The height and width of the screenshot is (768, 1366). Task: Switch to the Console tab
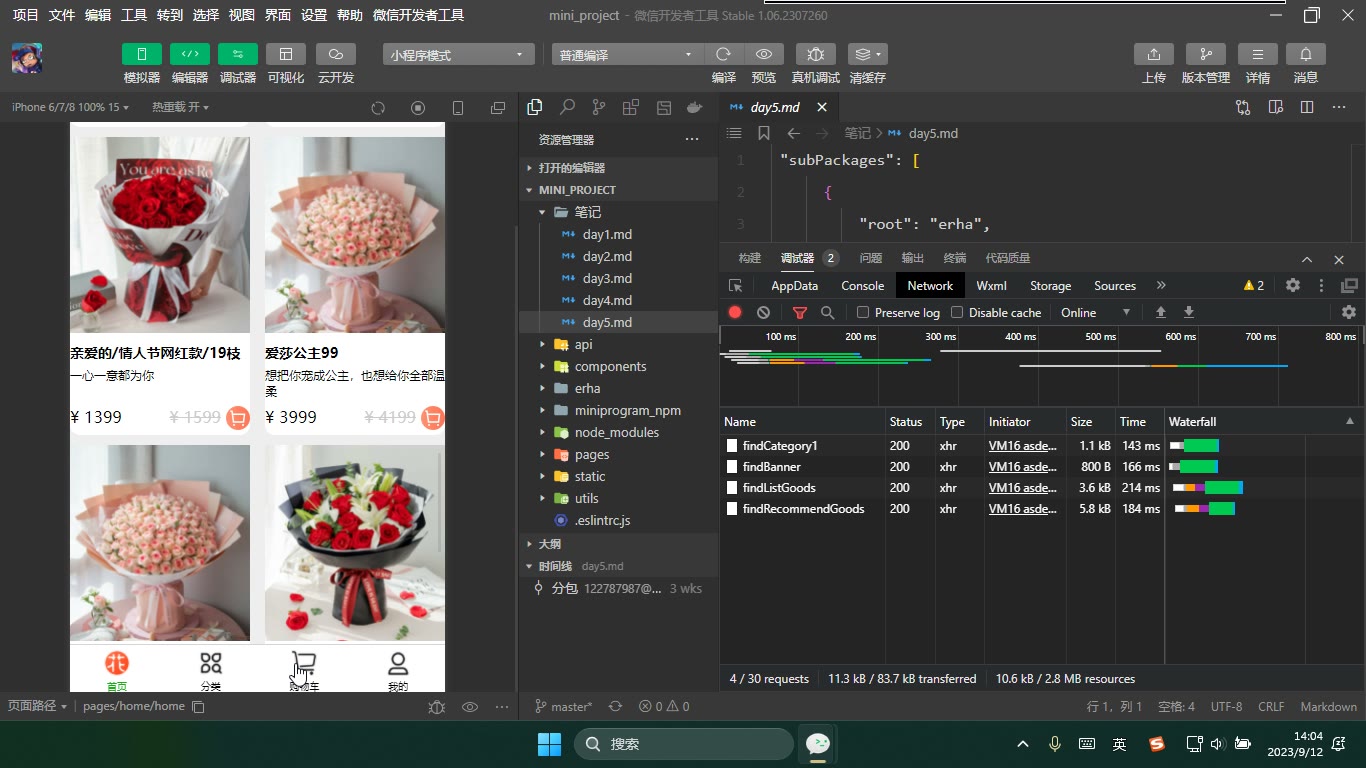pyautogui.click(x=862, y=286)
